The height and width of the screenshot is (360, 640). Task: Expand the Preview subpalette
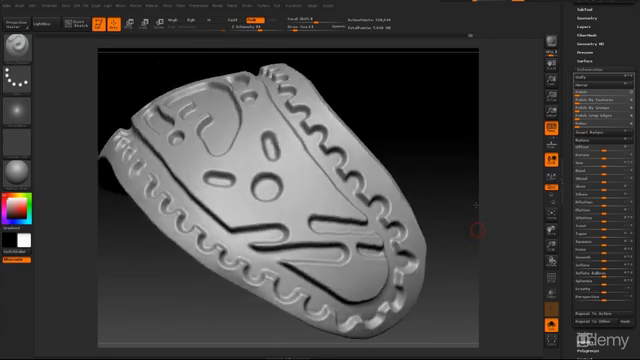pos(585,52)
